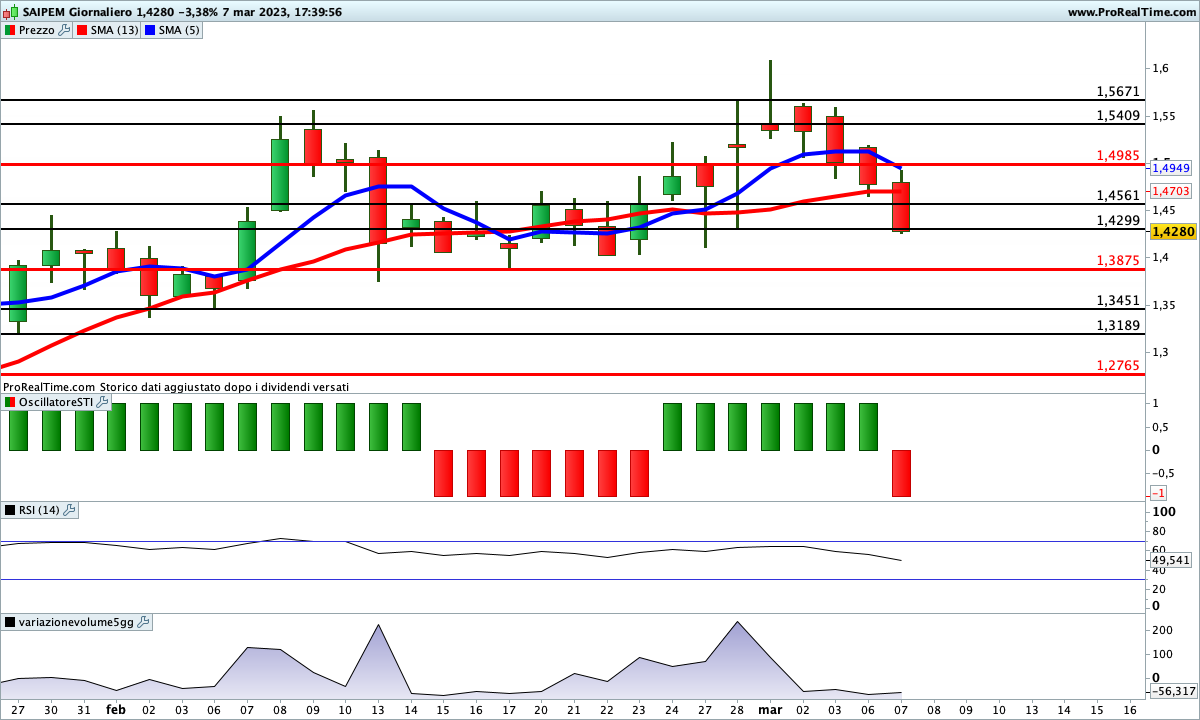Open settings wrench next to Prezzo
This screenshot has height=720, width=1200.
tap(65, 30)
